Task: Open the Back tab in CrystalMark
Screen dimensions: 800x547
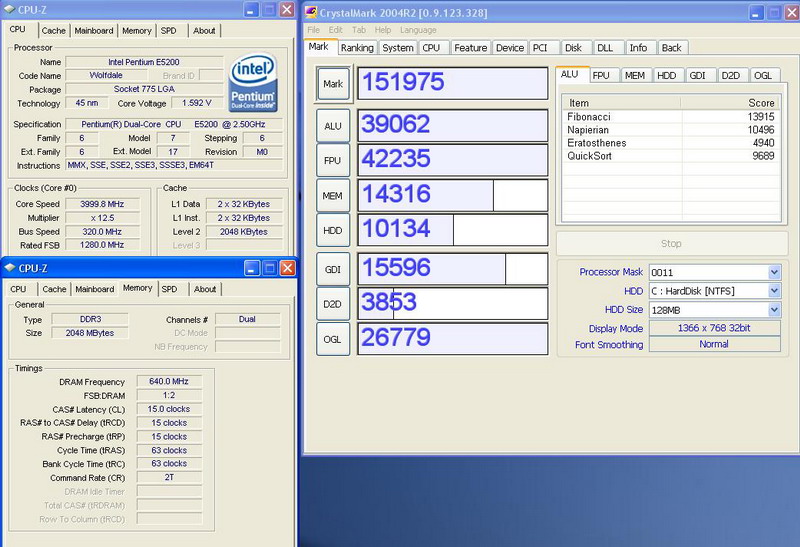Action: coord(673,48)
